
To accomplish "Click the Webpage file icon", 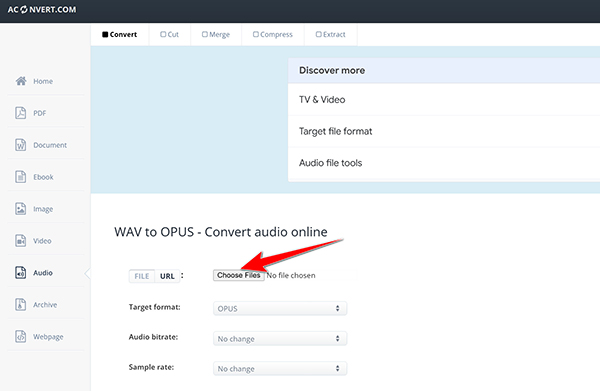I will pos(21,337).
